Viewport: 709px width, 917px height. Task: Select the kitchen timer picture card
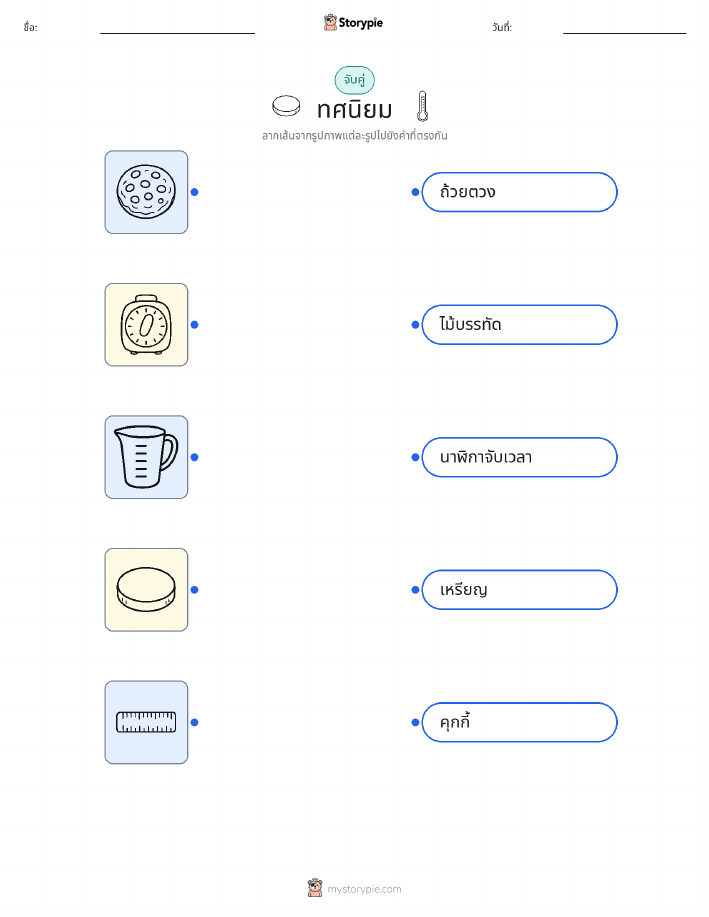[146, 325]
